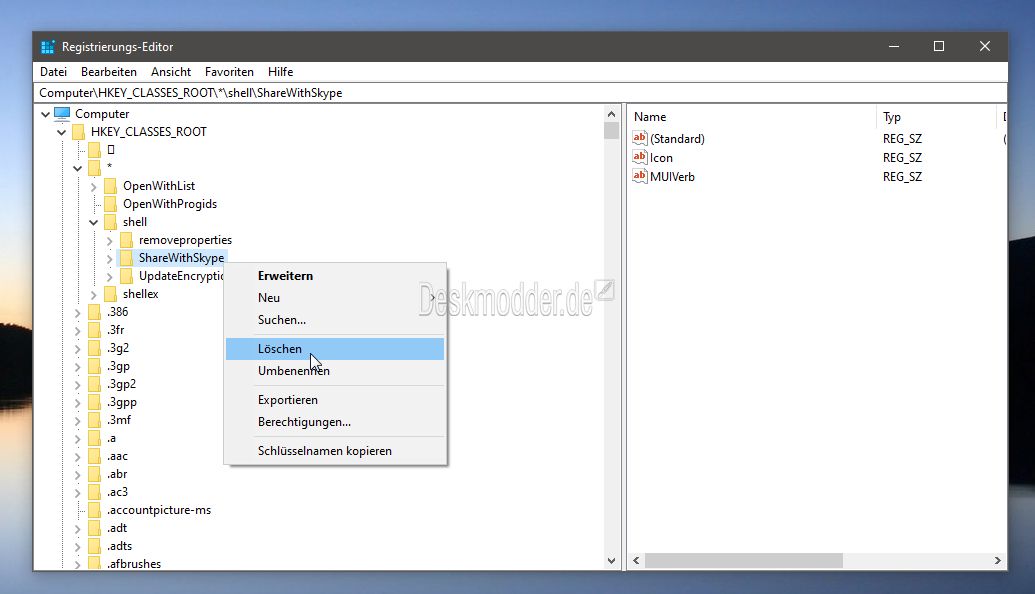The image size is (1035, 594).
Task: Click the registry path address bar
Action: tap(520, 93)
